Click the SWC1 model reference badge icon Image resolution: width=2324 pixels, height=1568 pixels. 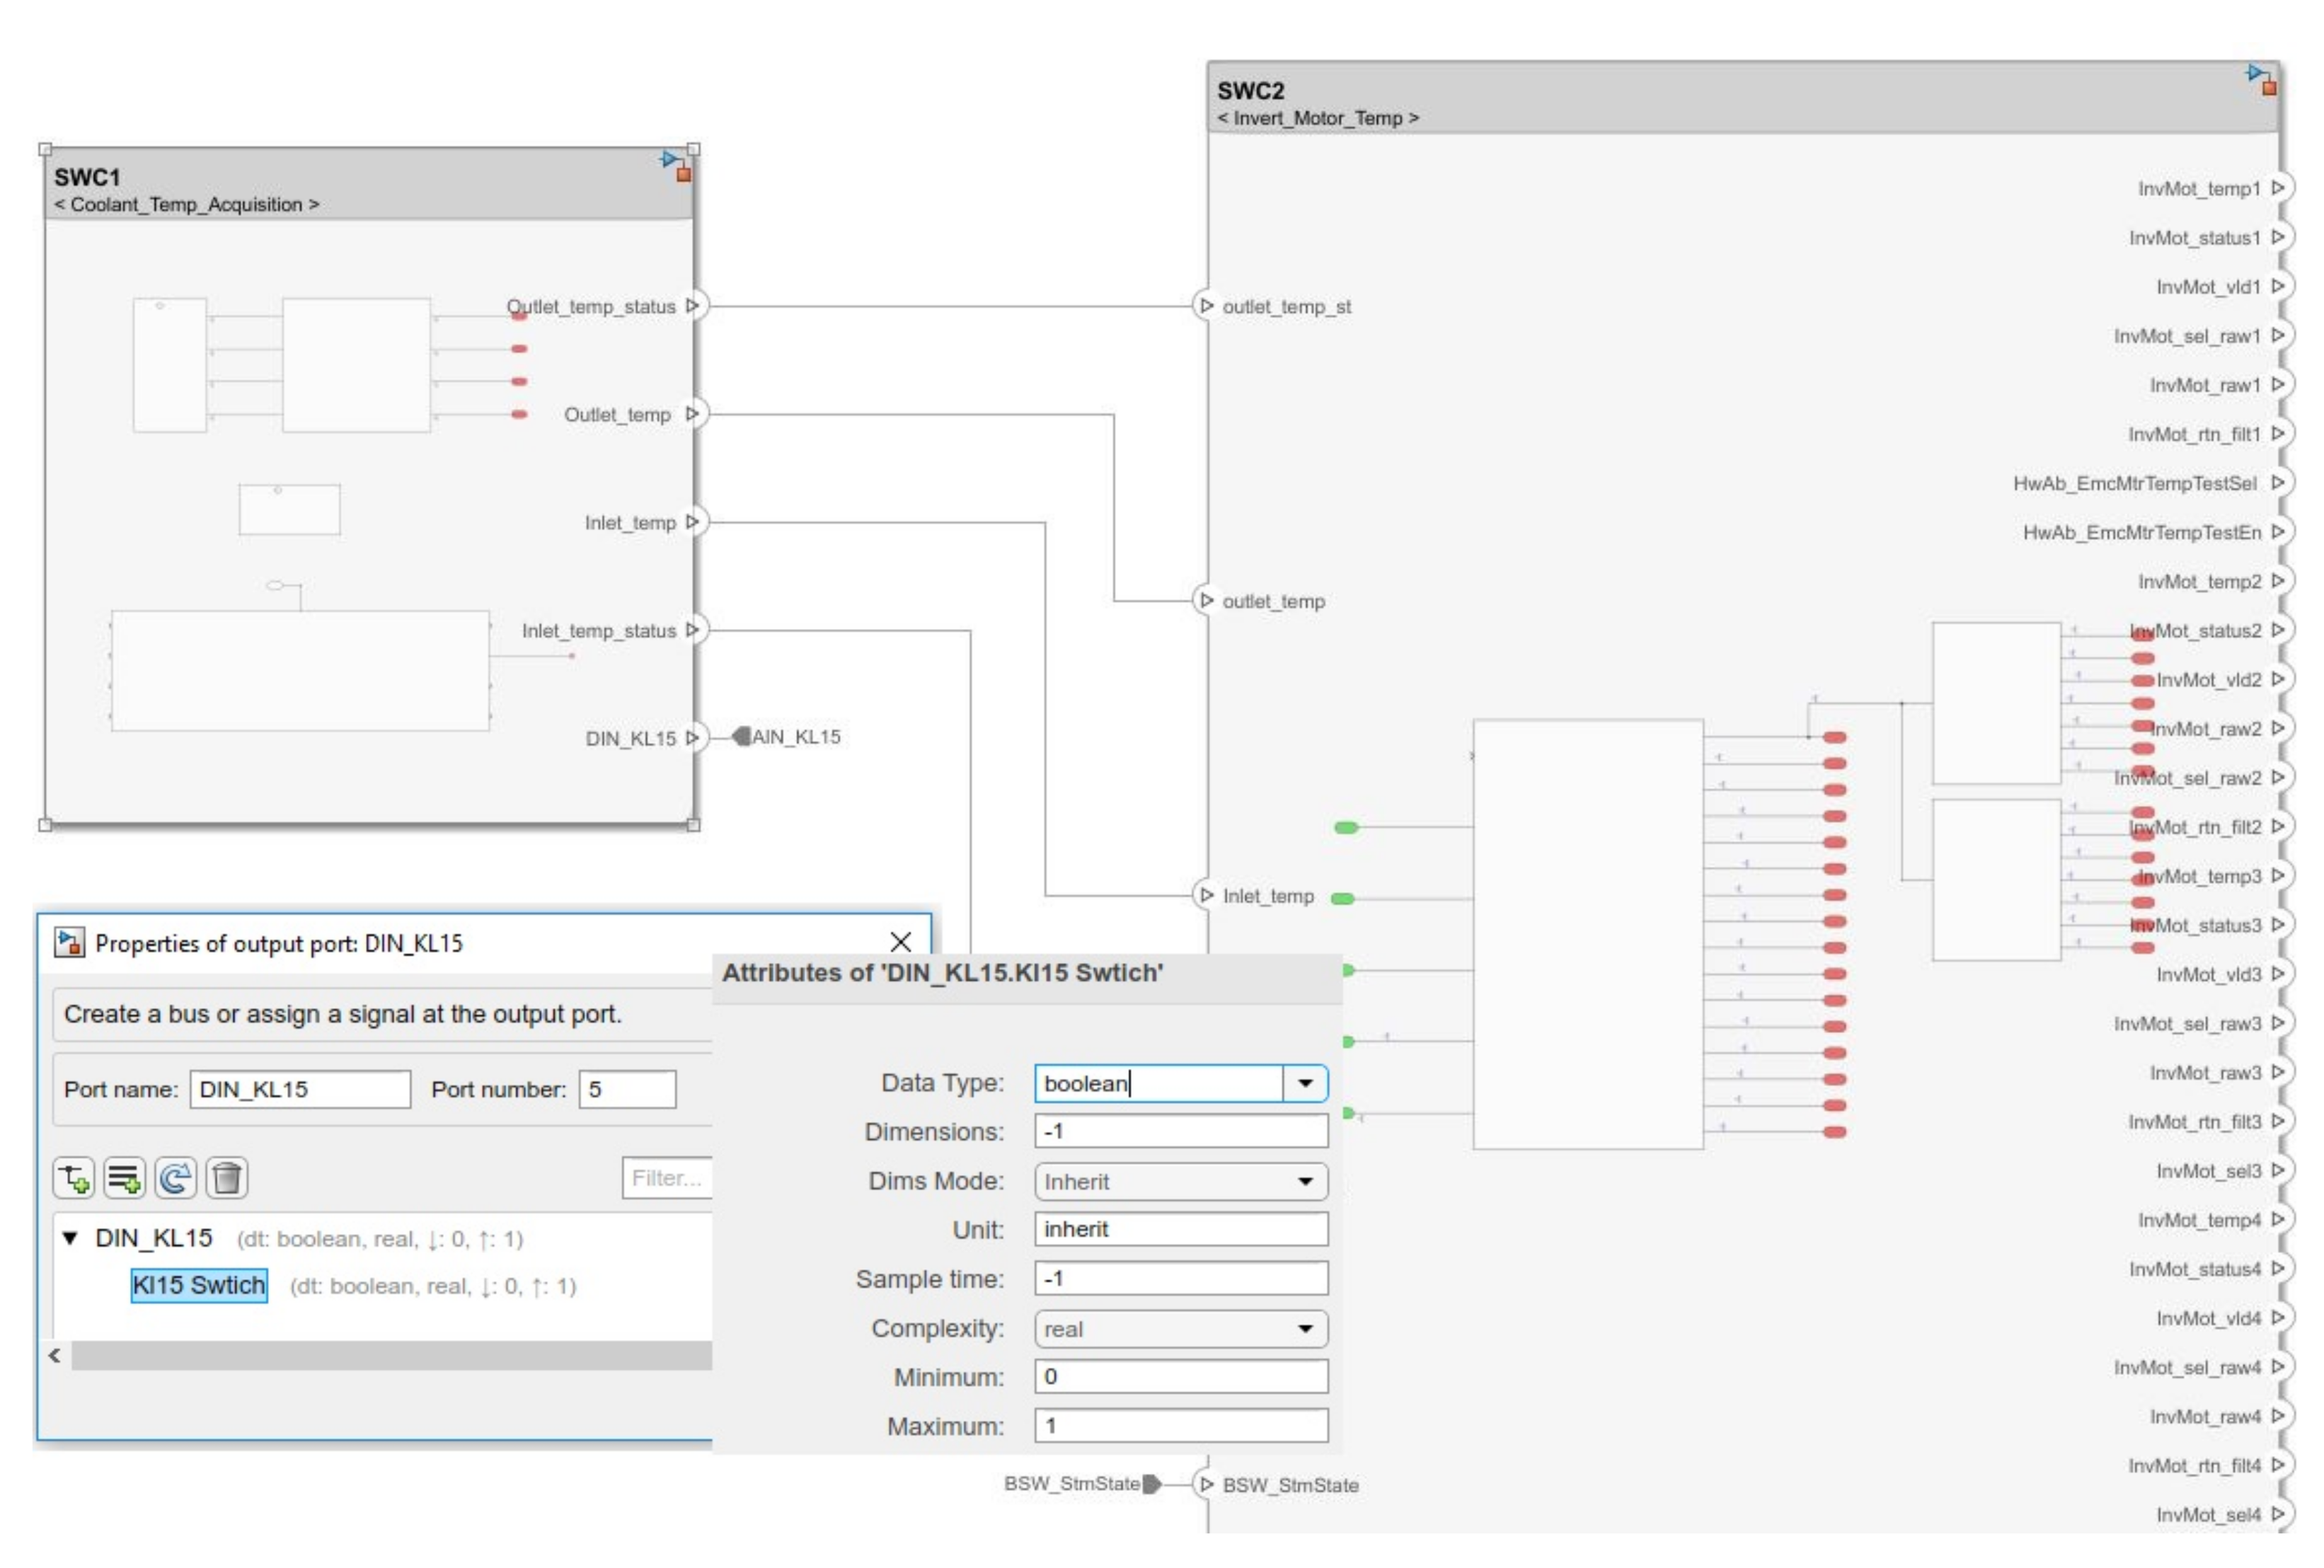[x=677, y=166]
